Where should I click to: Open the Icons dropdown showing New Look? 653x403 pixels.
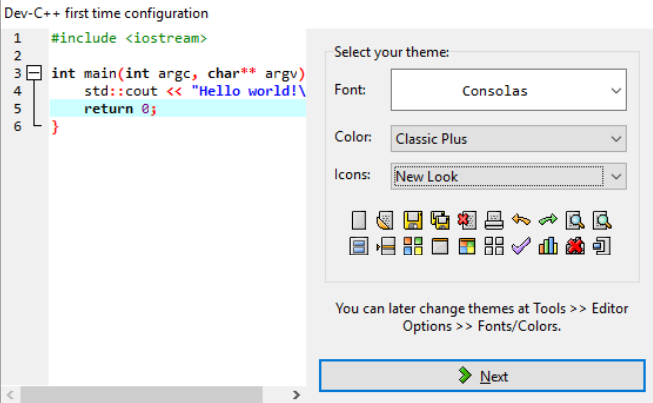tap(508, 177)
